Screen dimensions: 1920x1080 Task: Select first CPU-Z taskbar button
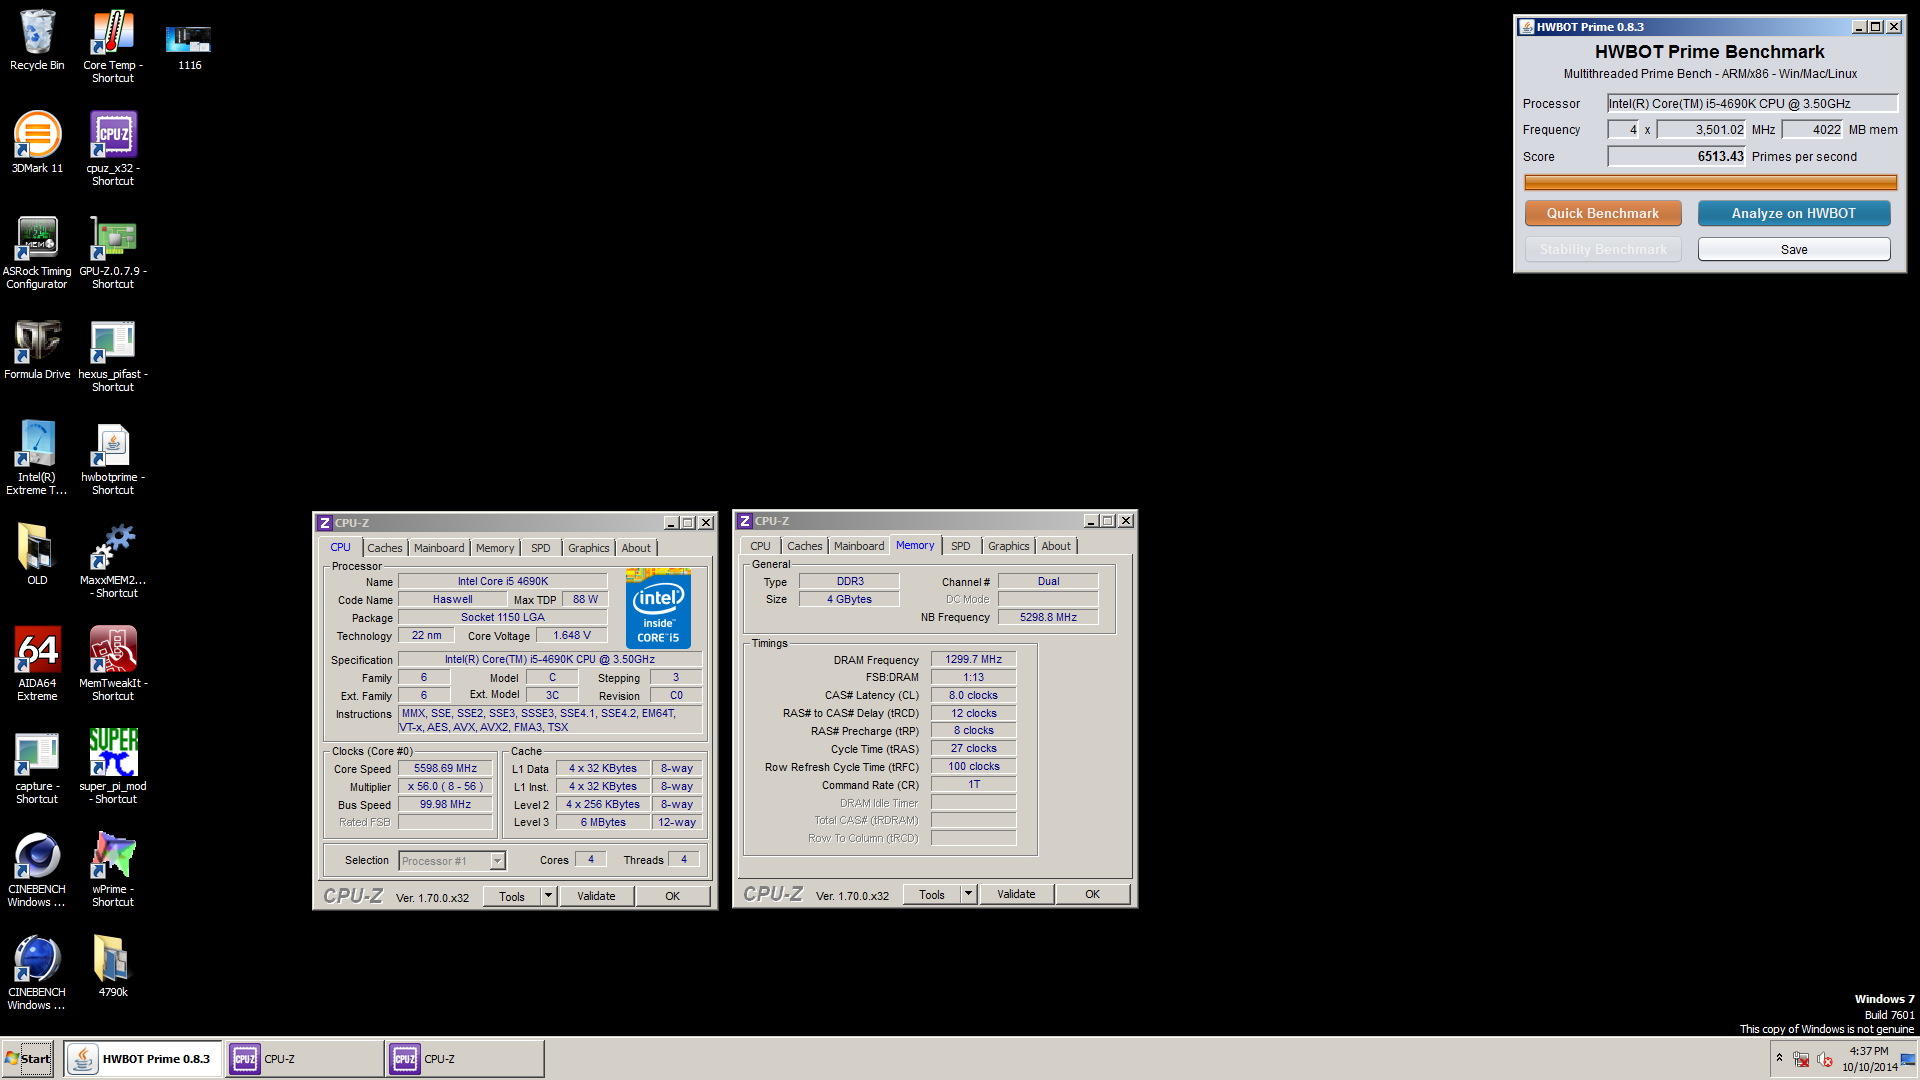click(x=304, y=1058)
